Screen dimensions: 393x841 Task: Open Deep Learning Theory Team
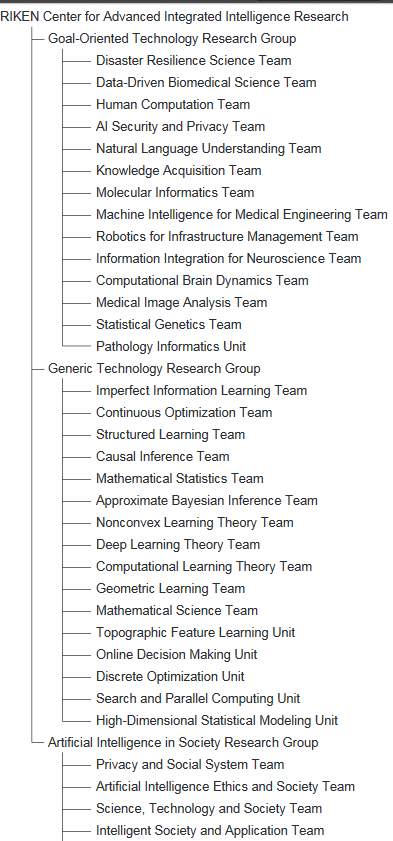[177, 544]
